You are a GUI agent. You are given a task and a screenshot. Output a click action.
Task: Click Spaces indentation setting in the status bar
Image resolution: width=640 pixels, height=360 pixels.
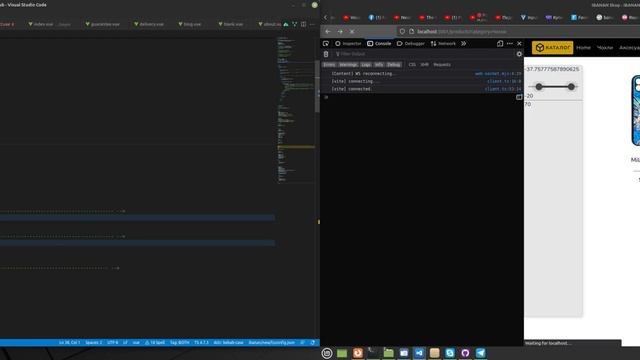pyautogui.click(x=93, y=342)
